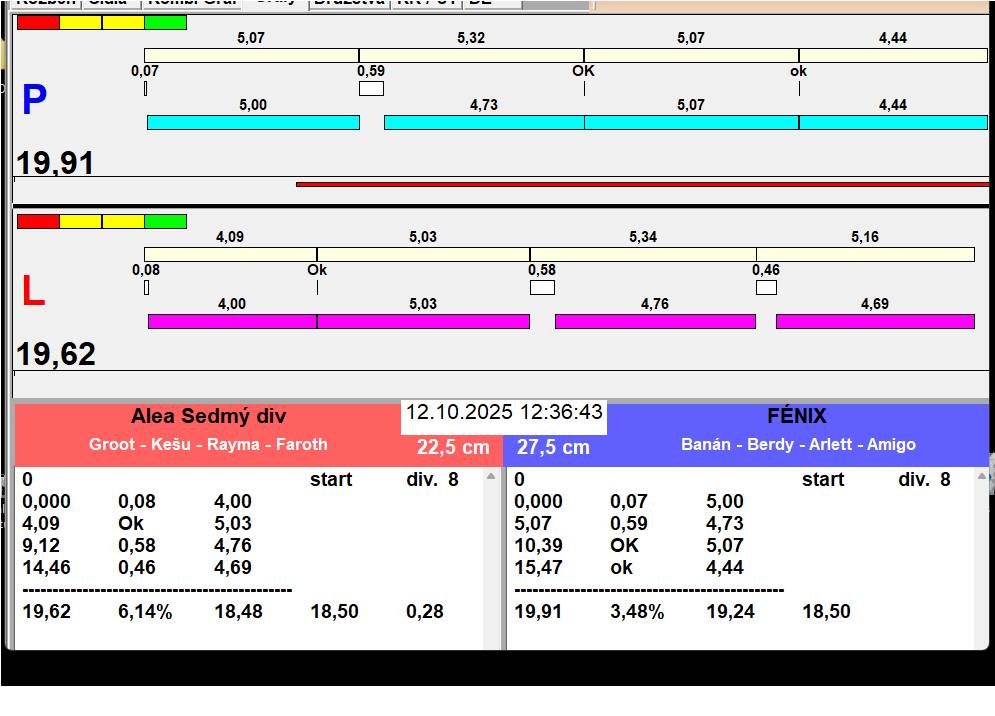Select the 5,07 0,59 4,73 row in FÉNIX list
995x716 pixels.
click(629, 524)
